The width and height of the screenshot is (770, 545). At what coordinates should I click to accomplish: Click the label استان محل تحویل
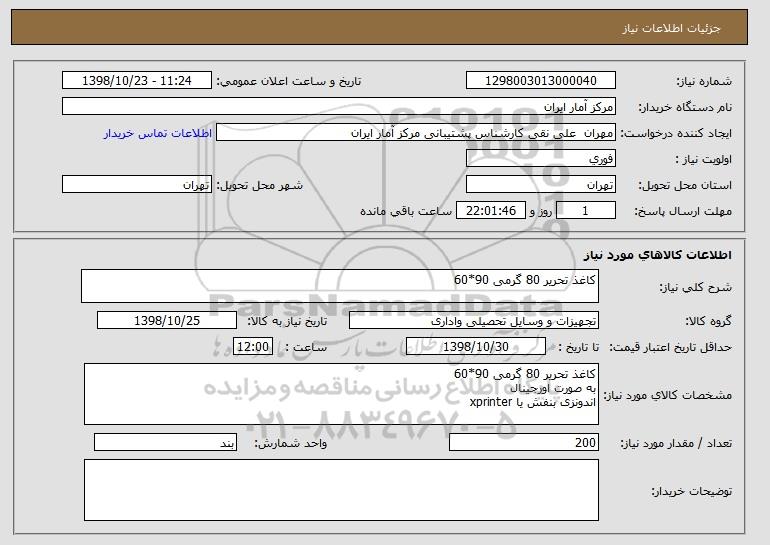coord(685,186)
